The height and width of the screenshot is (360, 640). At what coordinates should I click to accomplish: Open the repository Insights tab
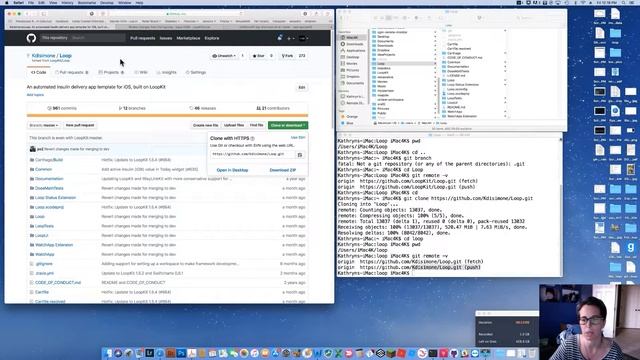pos(167,72)
